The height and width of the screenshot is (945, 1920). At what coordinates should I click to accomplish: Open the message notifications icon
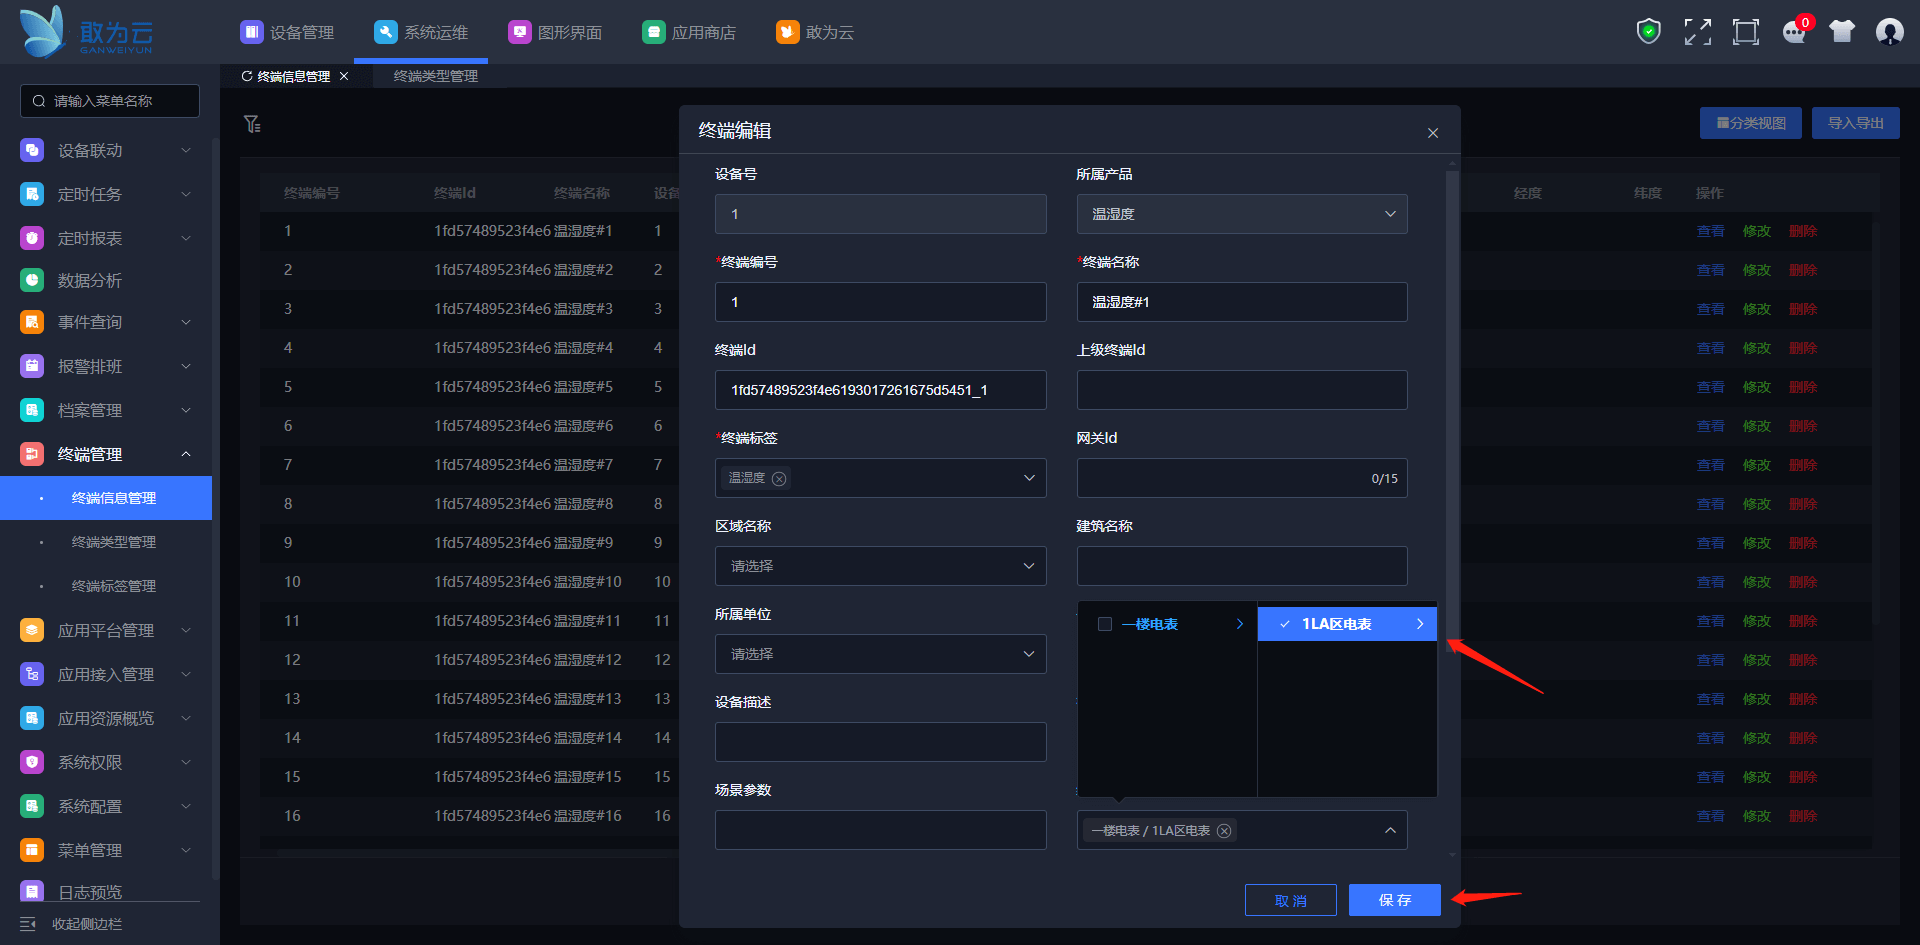pyautogui.click(x=1794, y=32)
